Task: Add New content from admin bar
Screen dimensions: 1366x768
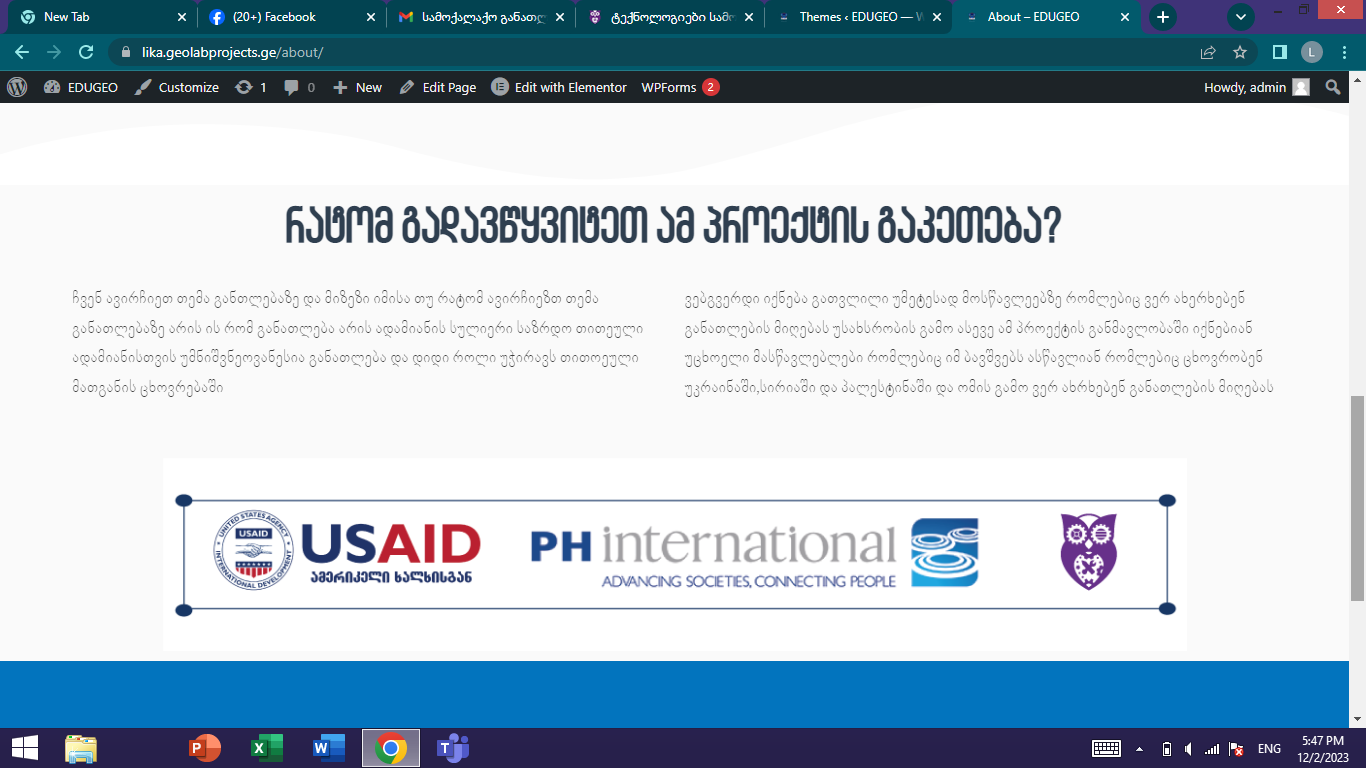Action: pyautogui.click(x=357, y=87)
